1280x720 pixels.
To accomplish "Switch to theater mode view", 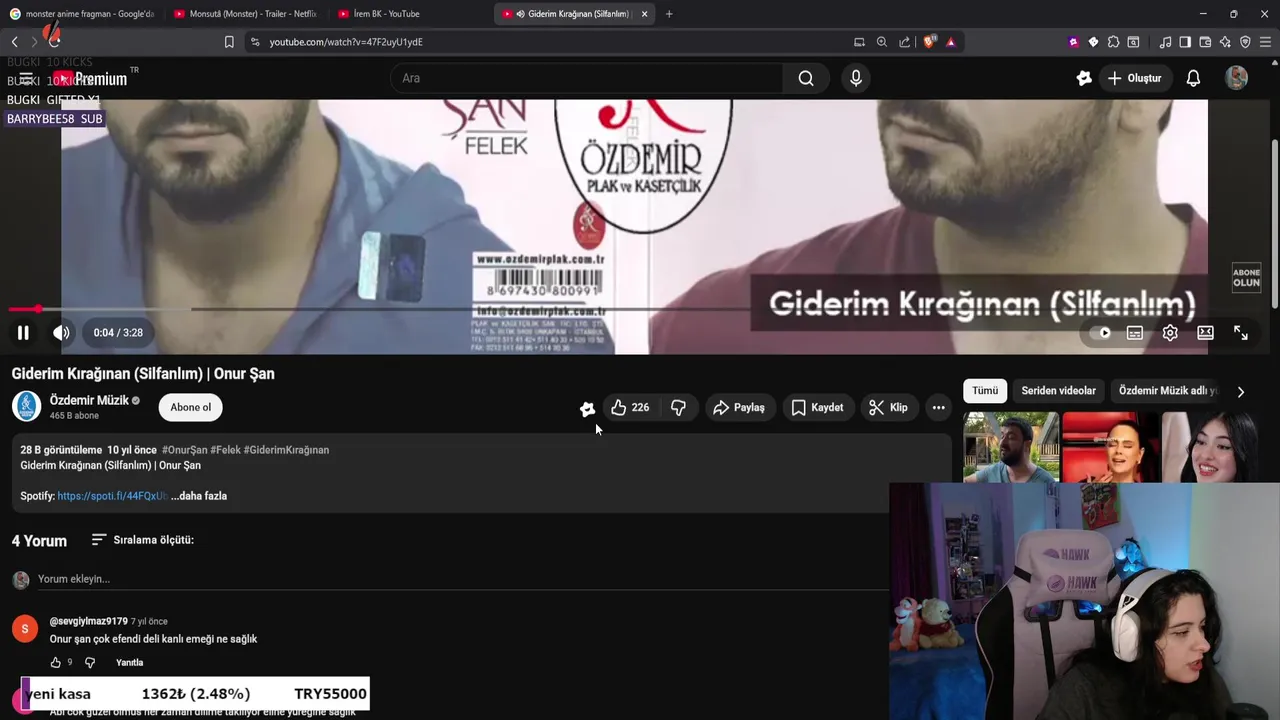I will [x=1206, y=333].
